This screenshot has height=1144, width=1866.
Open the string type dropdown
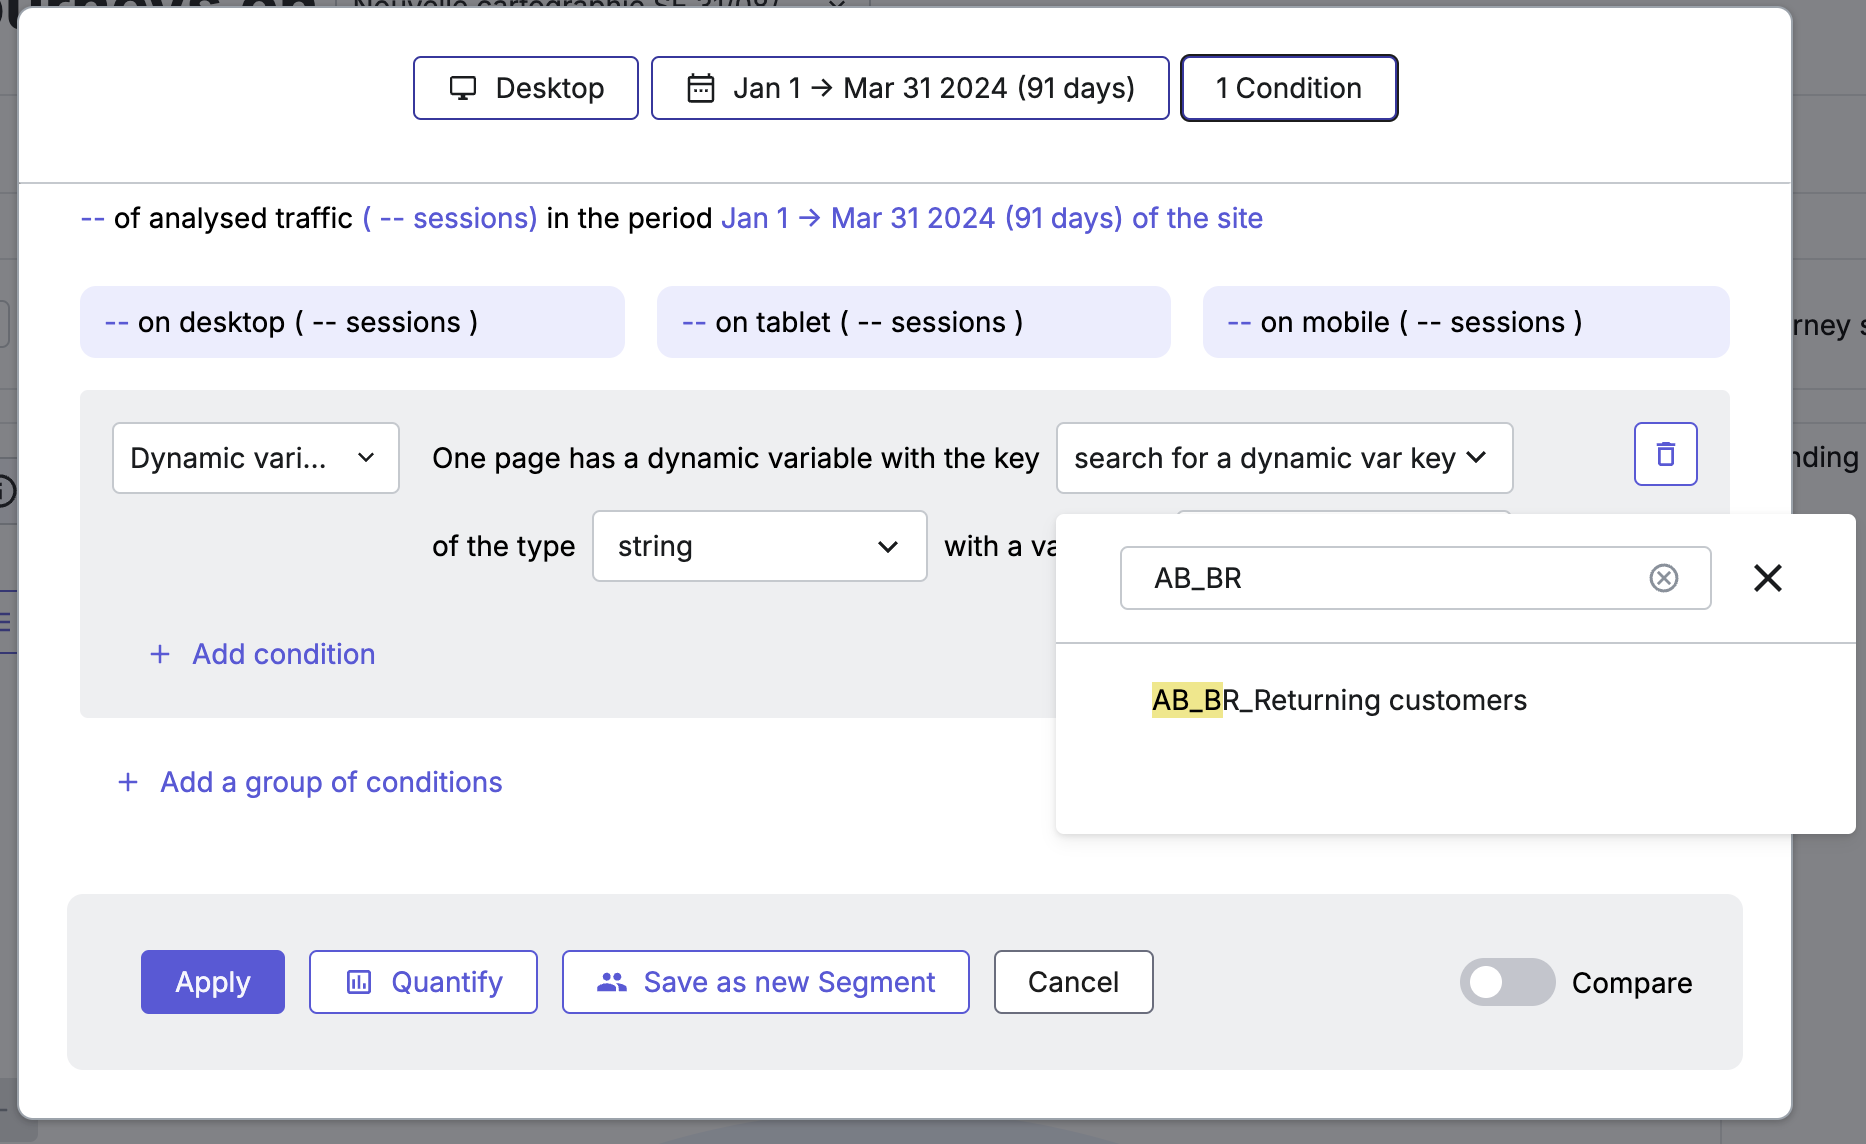pos(760,546)
